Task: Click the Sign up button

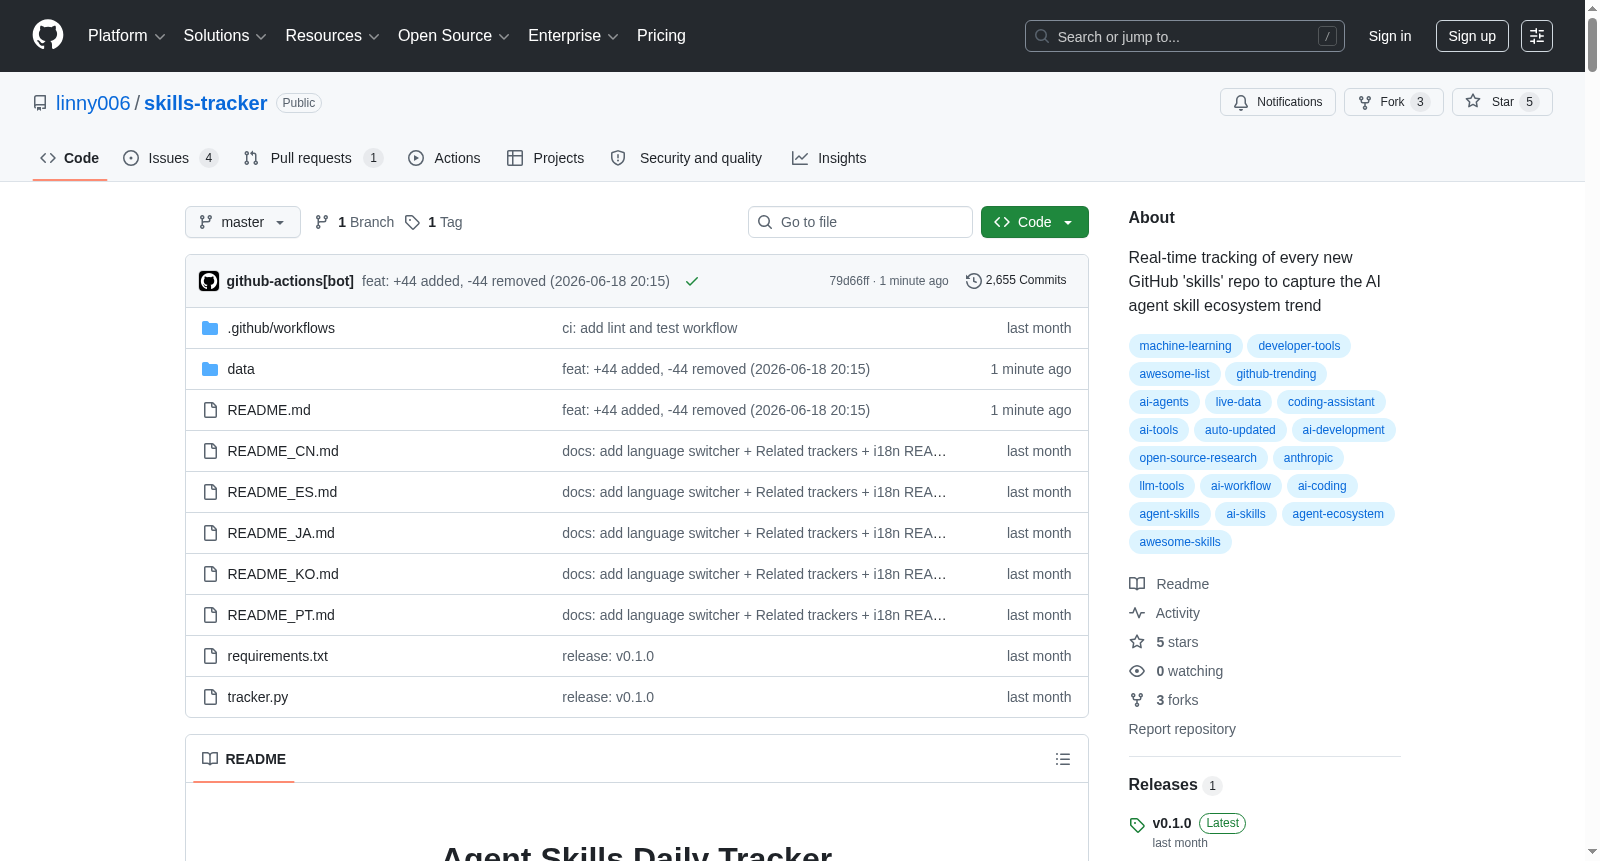Action: (1472, 36)
